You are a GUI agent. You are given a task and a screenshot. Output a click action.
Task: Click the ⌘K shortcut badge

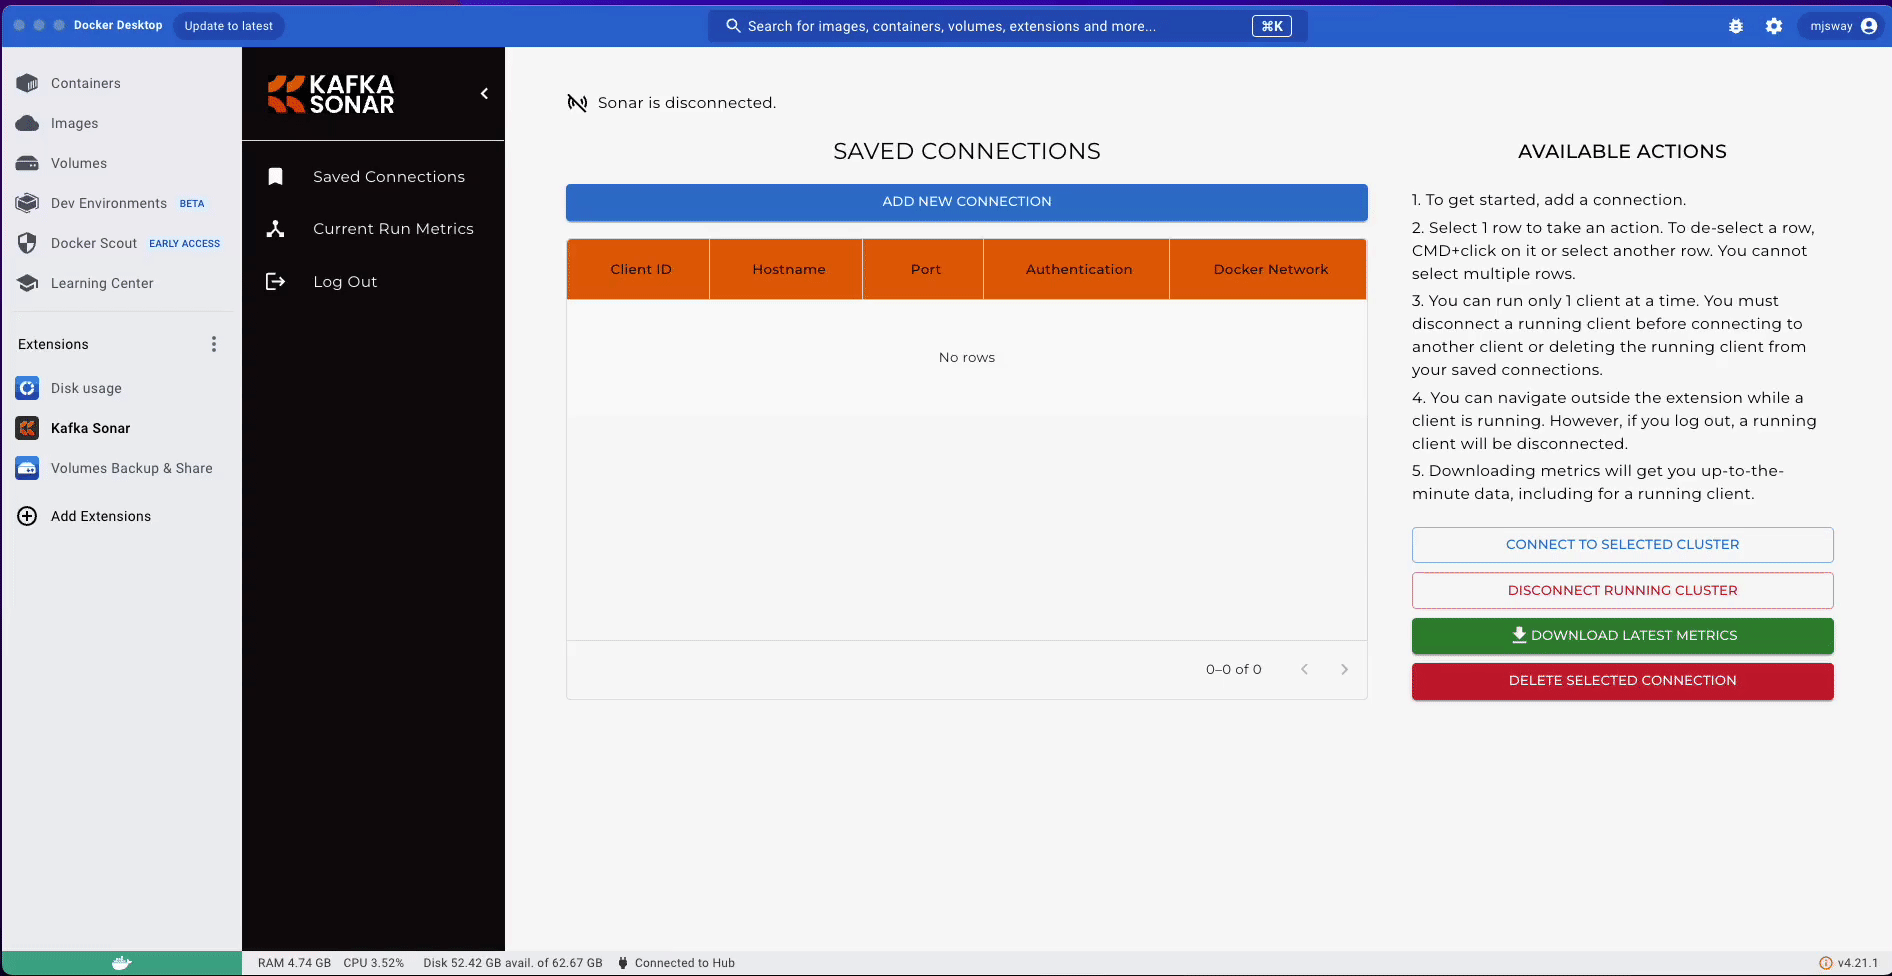[1272, 26]
